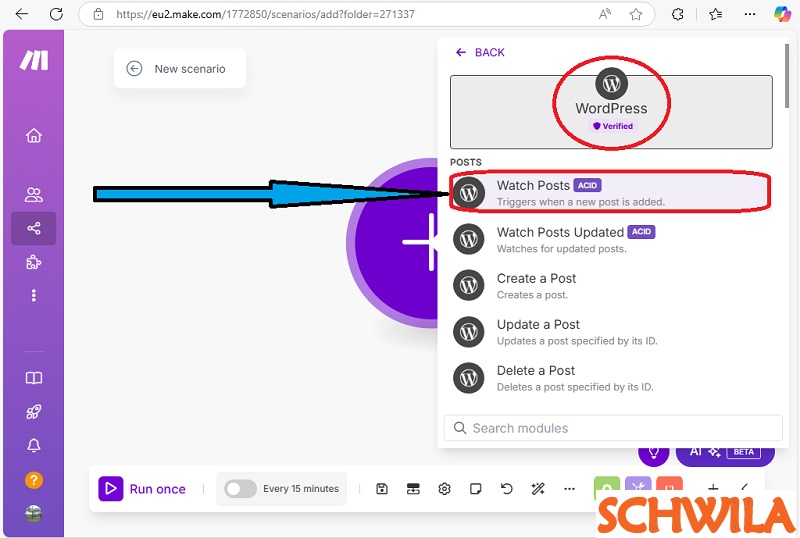Select the Scenarios share icon in the sidebar
This screenshot has height=538, width=800.
click(34, 228)
